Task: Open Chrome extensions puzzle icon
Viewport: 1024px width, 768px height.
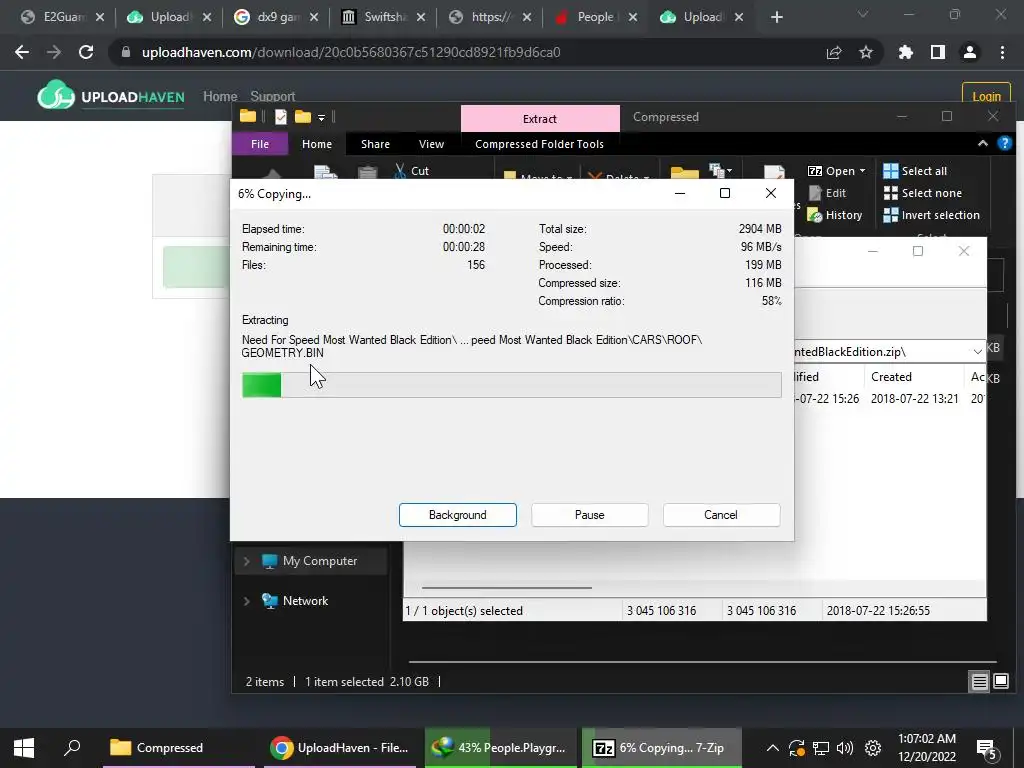Action: [x=906, y=52]
